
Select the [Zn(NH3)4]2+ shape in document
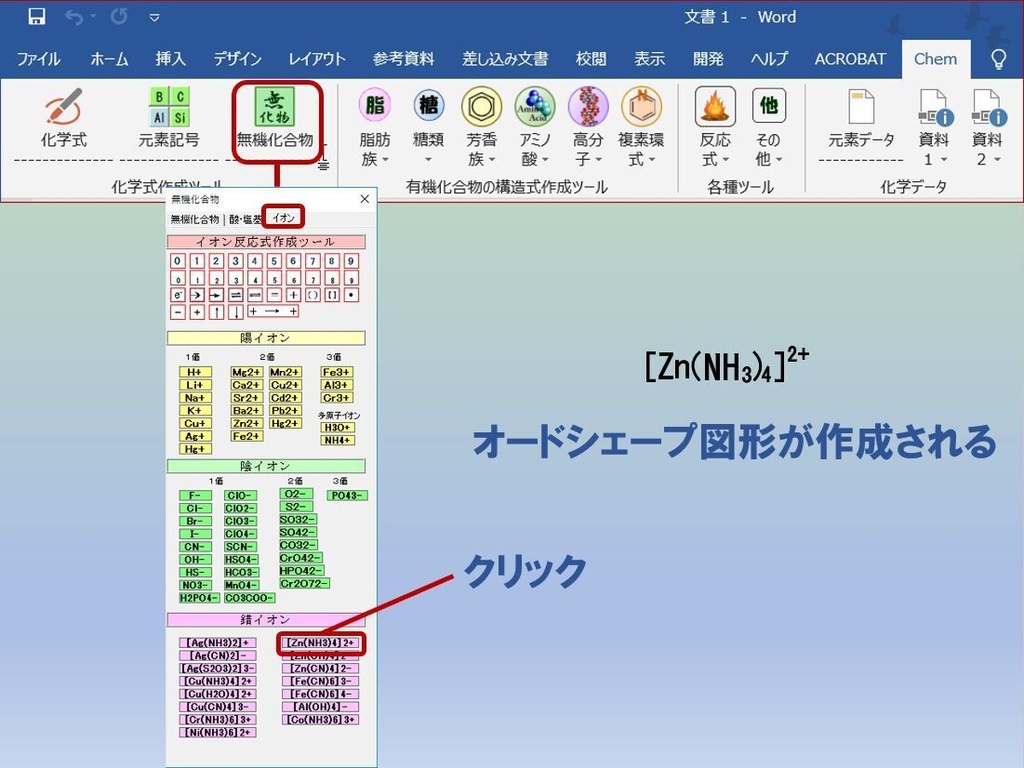(727, 364)
